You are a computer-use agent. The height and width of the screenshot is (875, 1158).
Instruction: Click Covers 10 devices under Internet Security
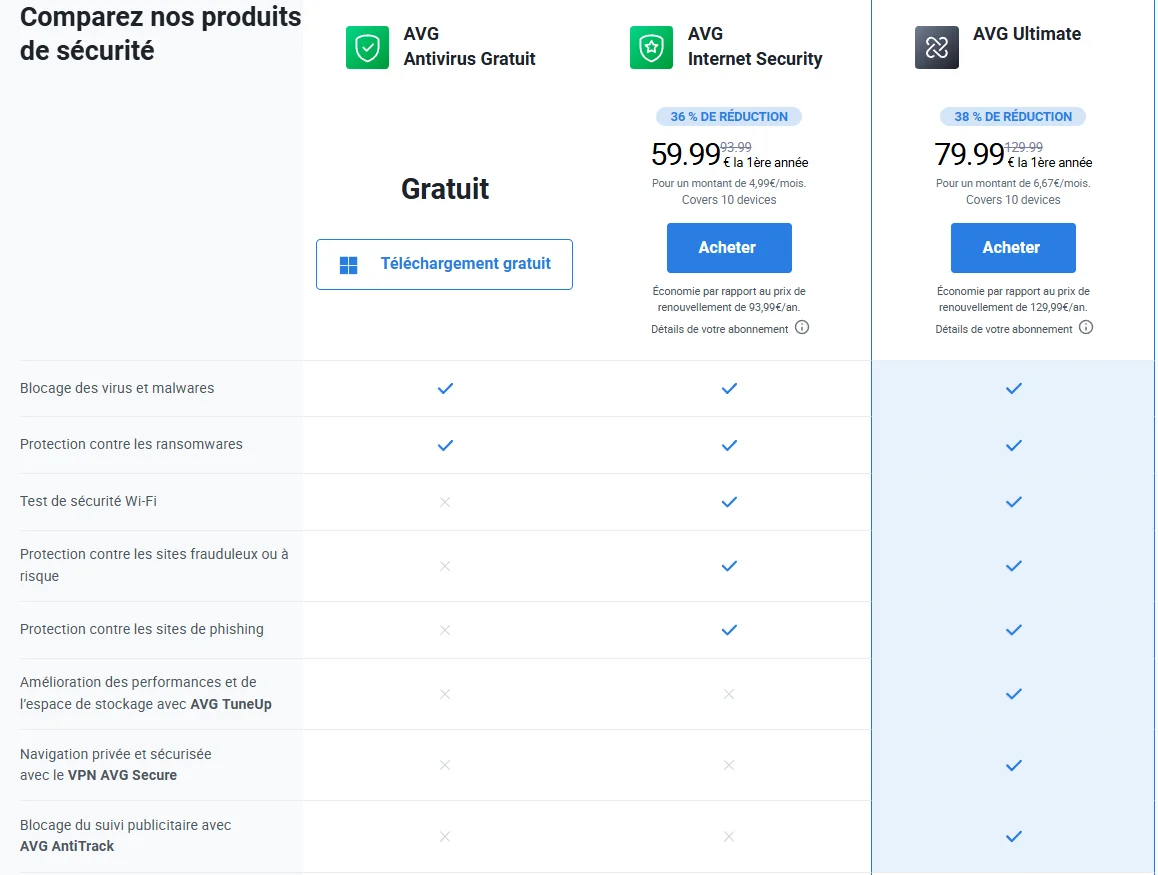(x=729, y=200)
